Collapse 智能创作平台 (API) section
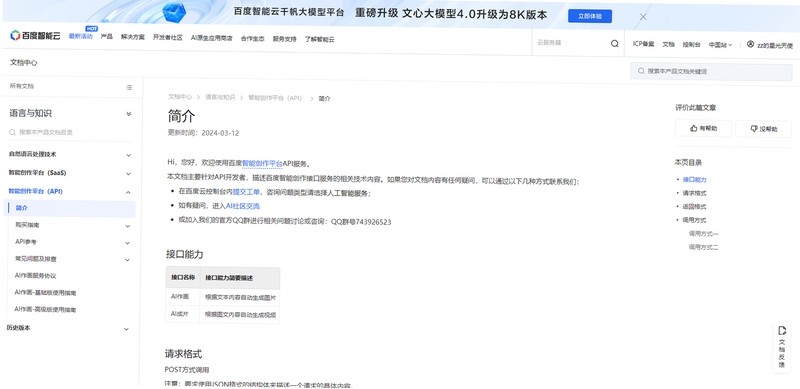 point(128,192)
